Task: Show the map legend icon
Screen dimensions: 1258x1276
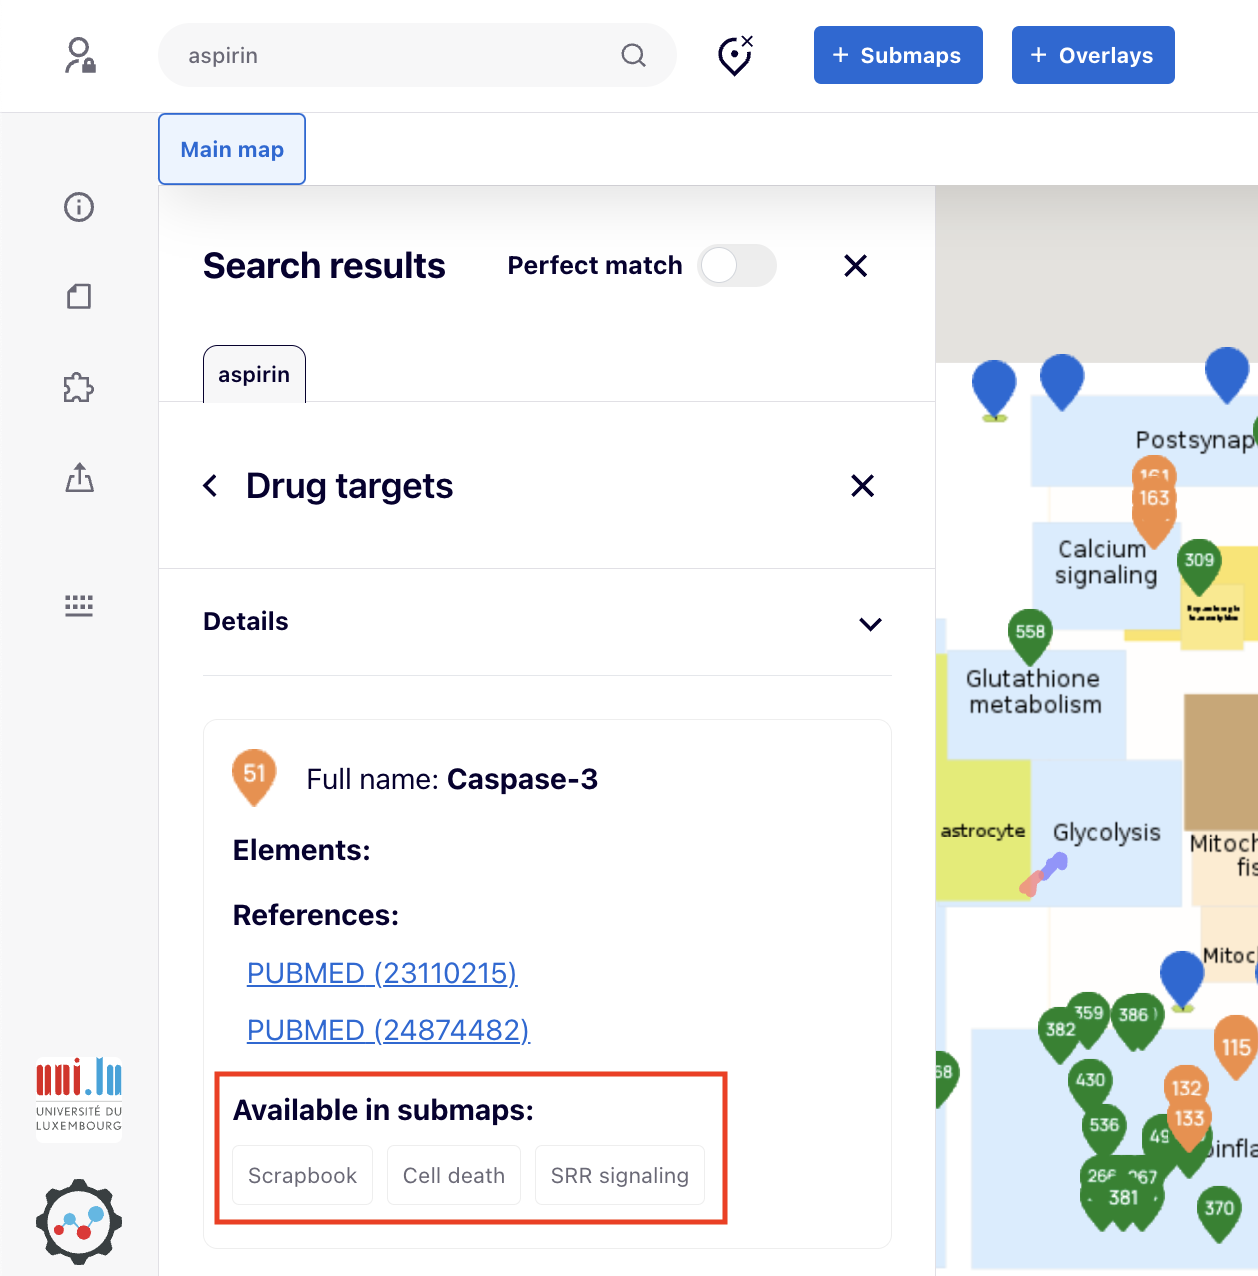Action: (78, 605)
